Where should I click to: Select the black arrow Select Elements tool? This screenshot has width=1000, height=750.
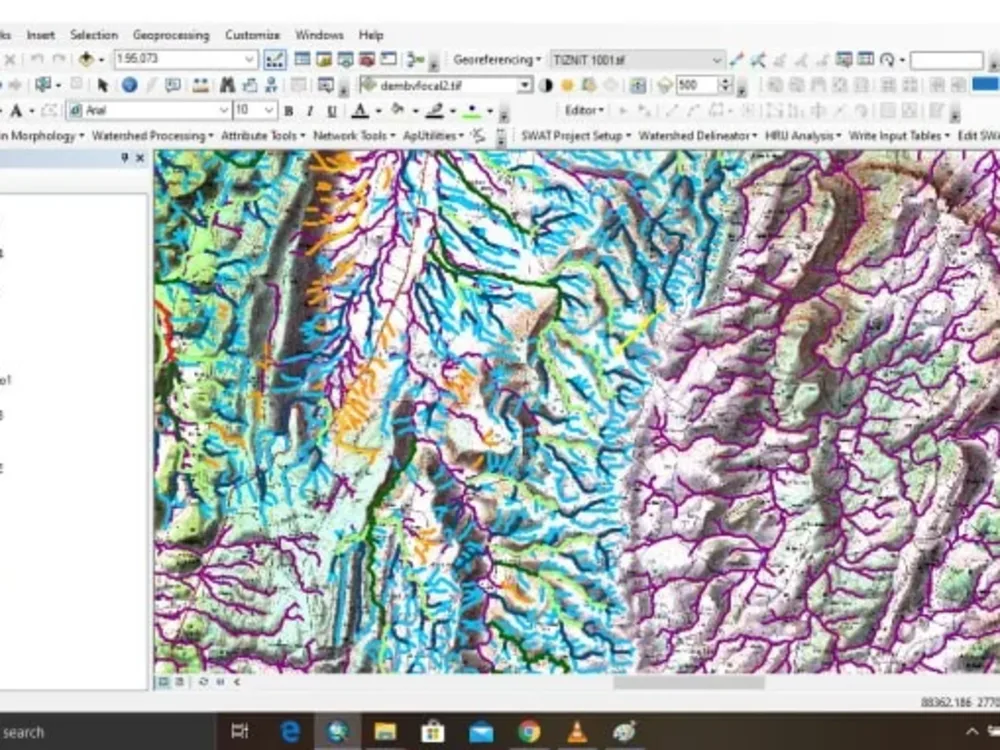104,83
